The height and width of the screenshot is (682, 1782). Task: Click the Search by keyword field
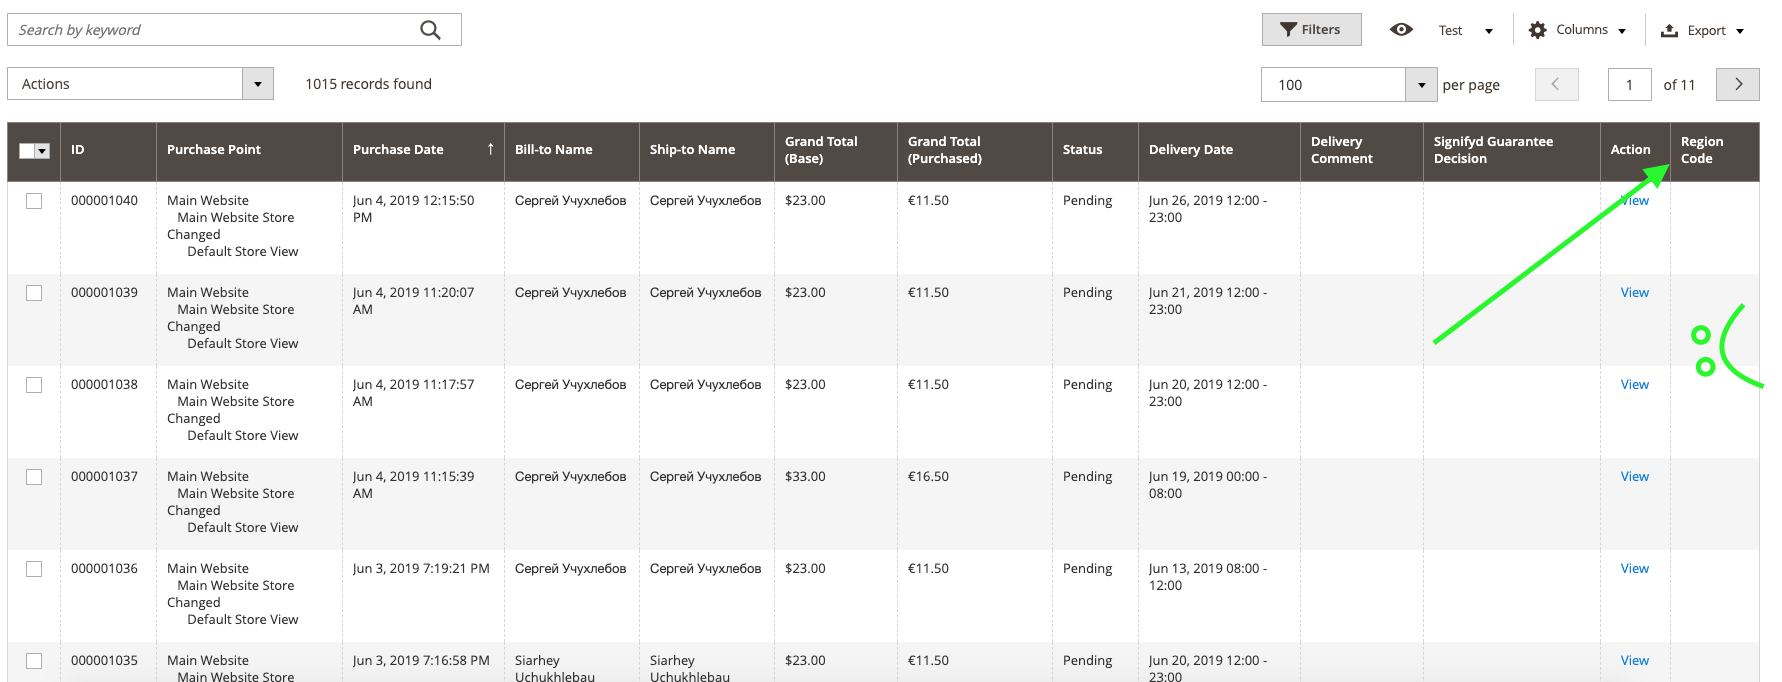coord(215,30)
